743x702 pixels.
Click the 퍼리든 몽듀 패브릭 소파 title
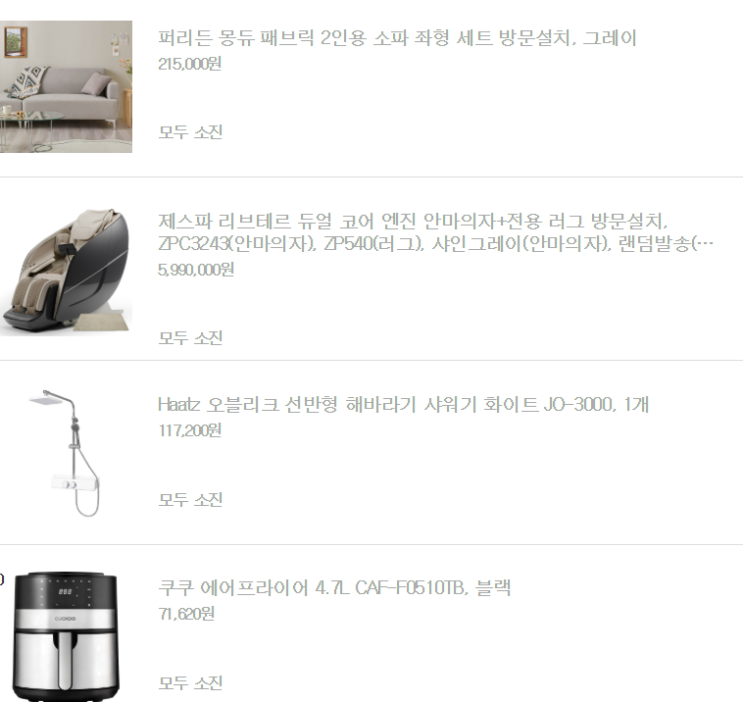397,38
